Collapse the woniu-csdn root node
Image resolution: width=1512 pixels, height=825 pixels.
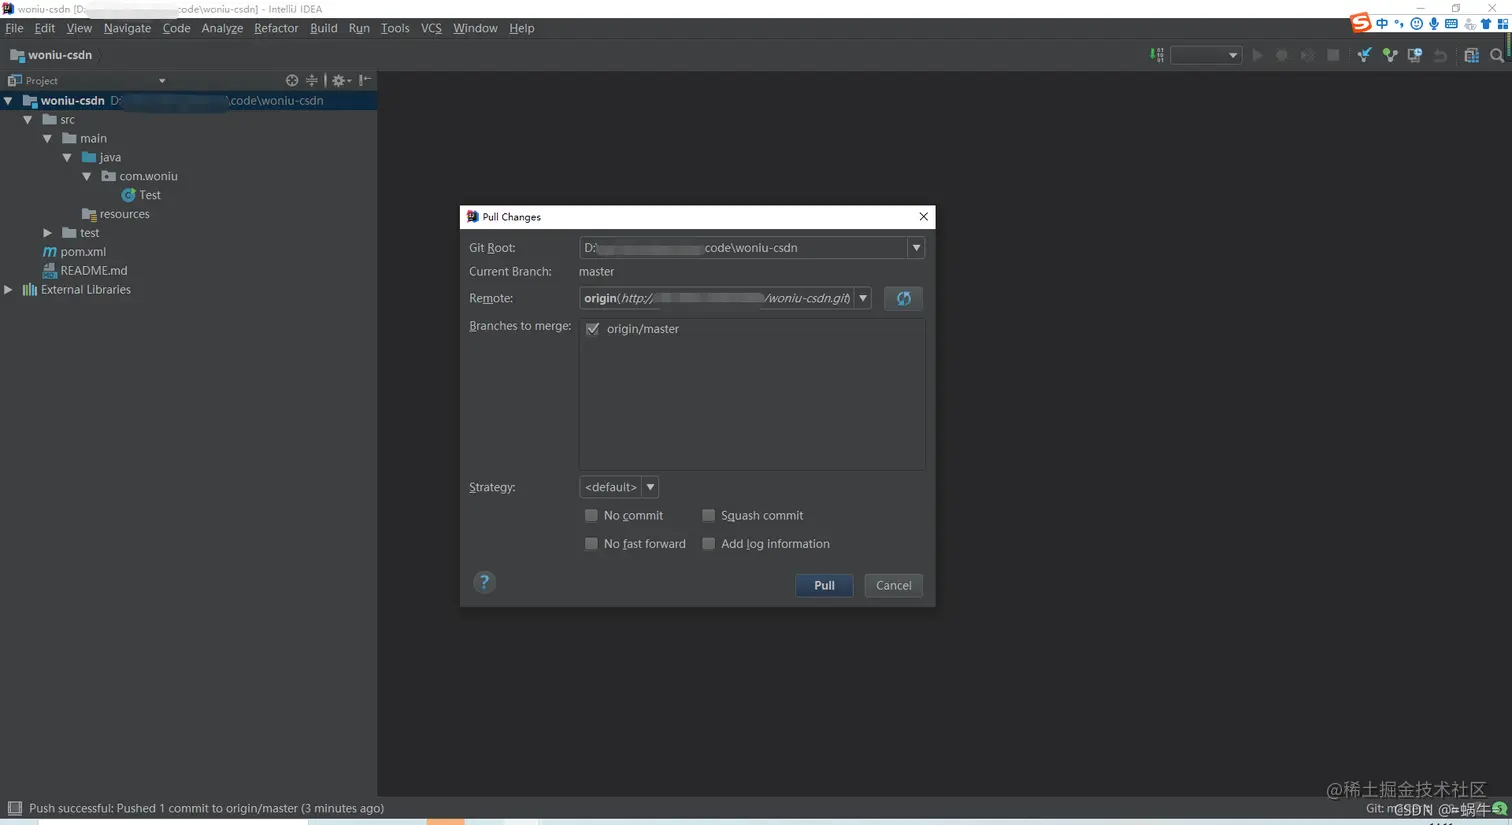coord(8,100)
